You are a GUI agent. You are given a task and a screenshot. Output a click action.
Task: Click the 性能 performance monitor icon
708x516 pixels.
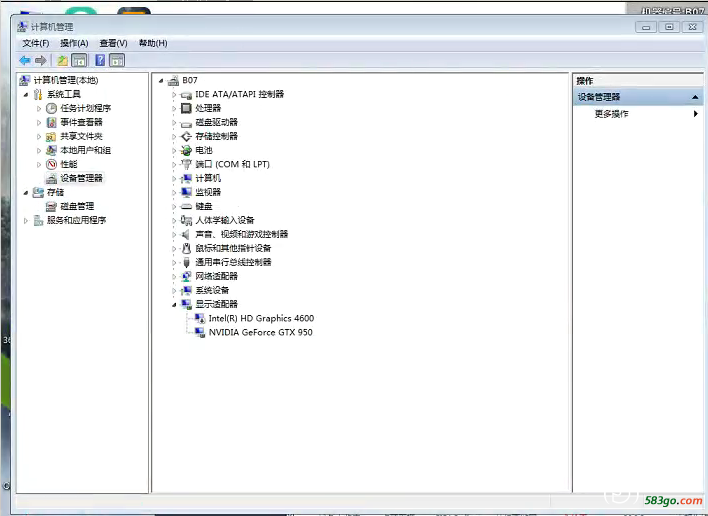coord(51,164)
